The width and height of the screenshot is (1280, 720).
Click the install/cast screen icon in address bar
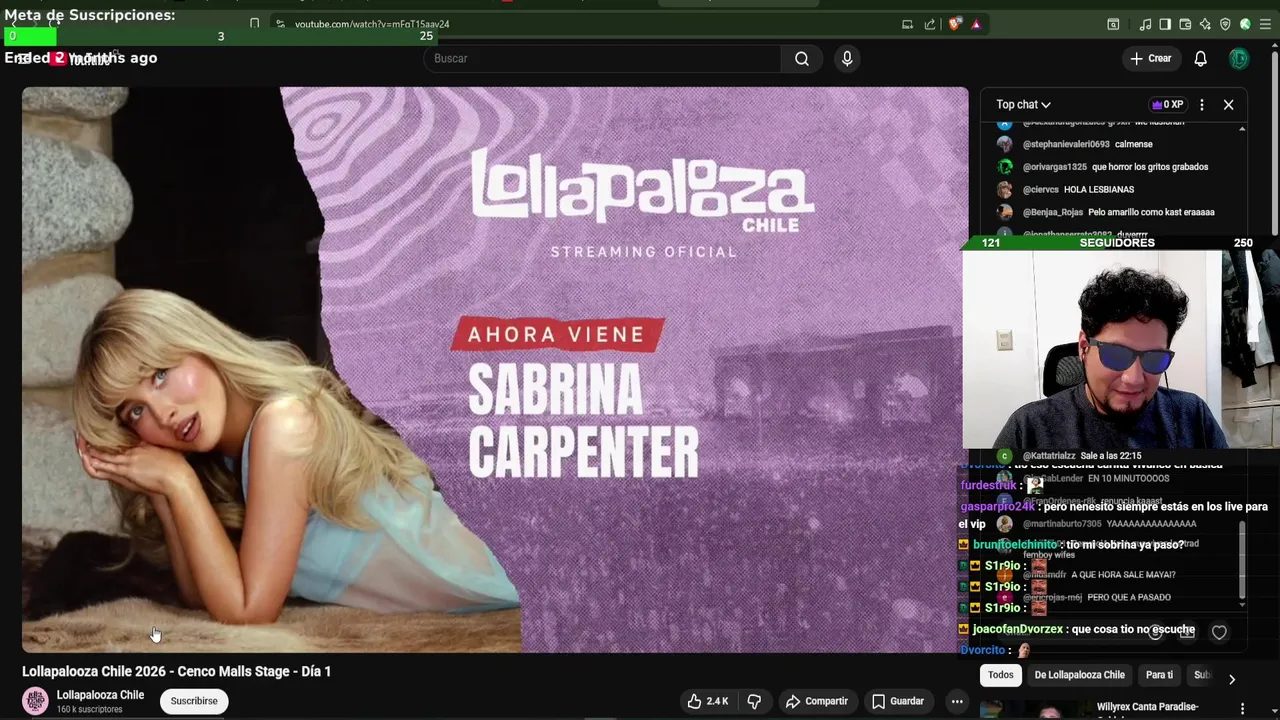coord(907,24)
